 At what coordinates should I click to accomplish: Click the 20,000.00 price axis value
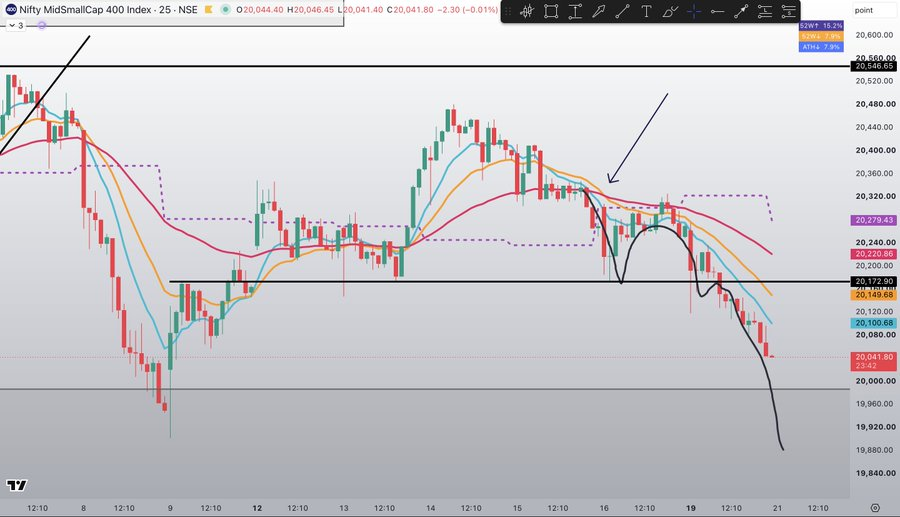875,381
